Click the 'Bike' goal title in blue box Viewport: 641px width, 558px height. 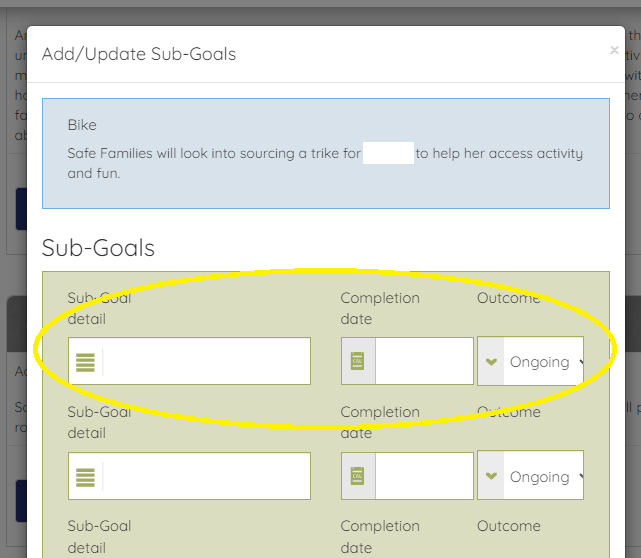(x=82, y=125)
